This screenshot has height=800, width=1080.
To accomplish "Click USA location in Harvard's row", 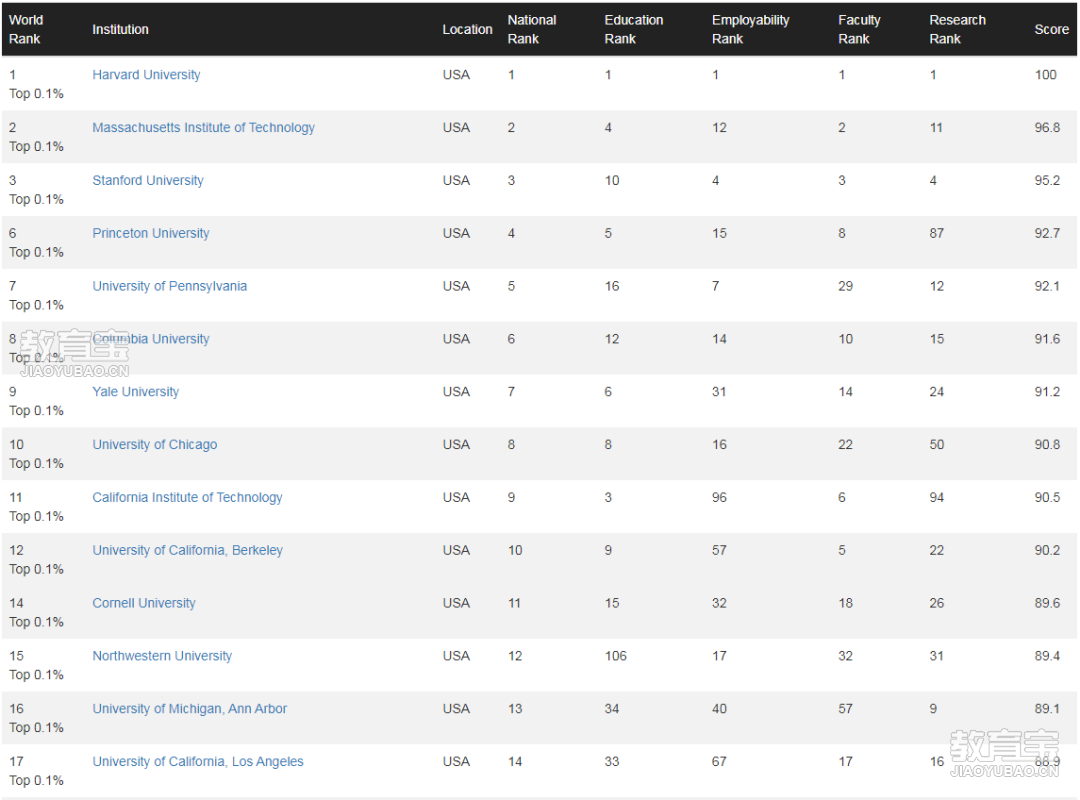I will tap(456, 74).
